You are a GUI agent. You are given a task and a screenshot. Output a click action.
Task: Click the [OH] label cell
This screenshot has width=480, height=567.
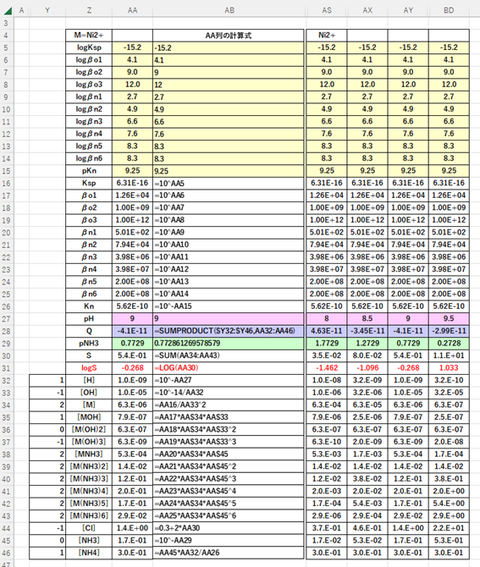coord(89,393)
